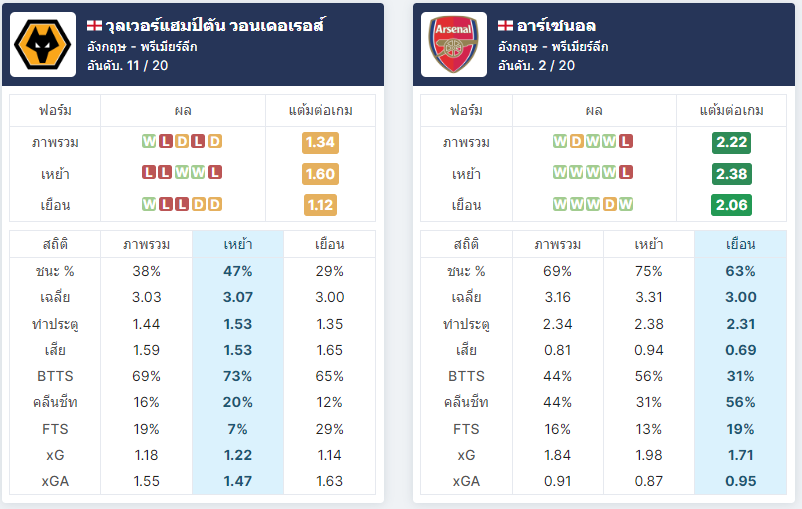Click the Arsenal club crest
This screenshot has height=509, width=802.
(454, 45)
